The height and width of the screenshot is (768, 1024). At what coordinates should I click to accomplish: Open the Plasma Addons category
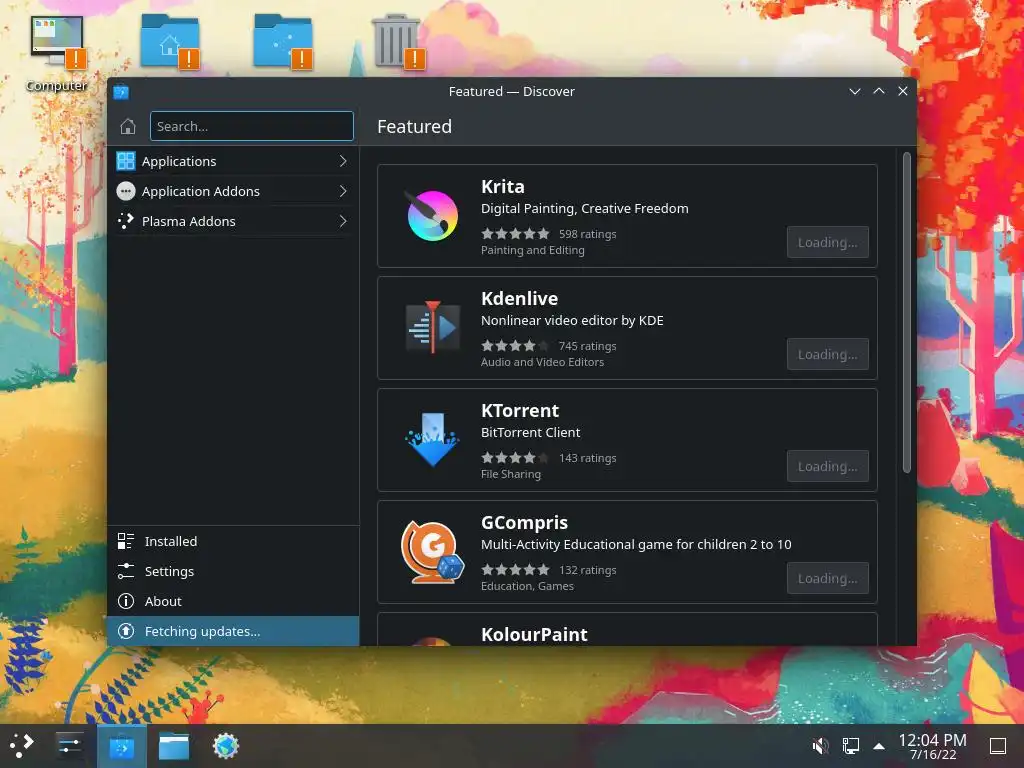[x=233, y=221]
